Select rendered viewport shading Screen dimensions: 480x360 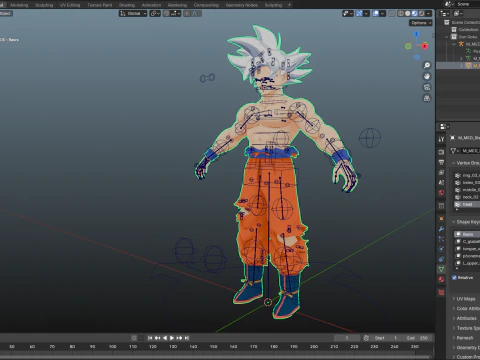point(421,13)
